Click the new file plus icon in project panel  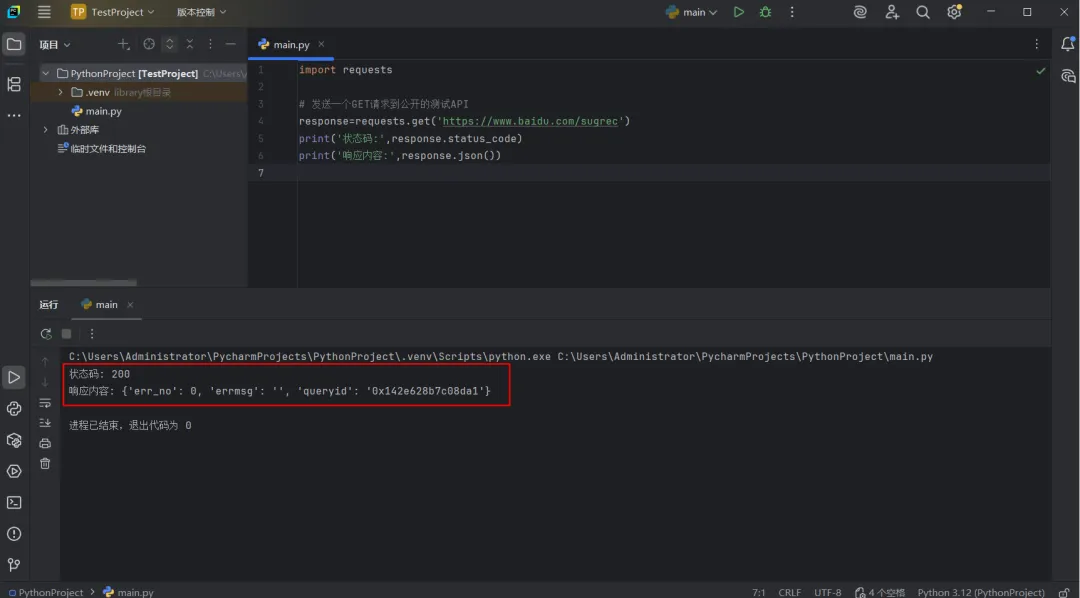pos(123,44)
